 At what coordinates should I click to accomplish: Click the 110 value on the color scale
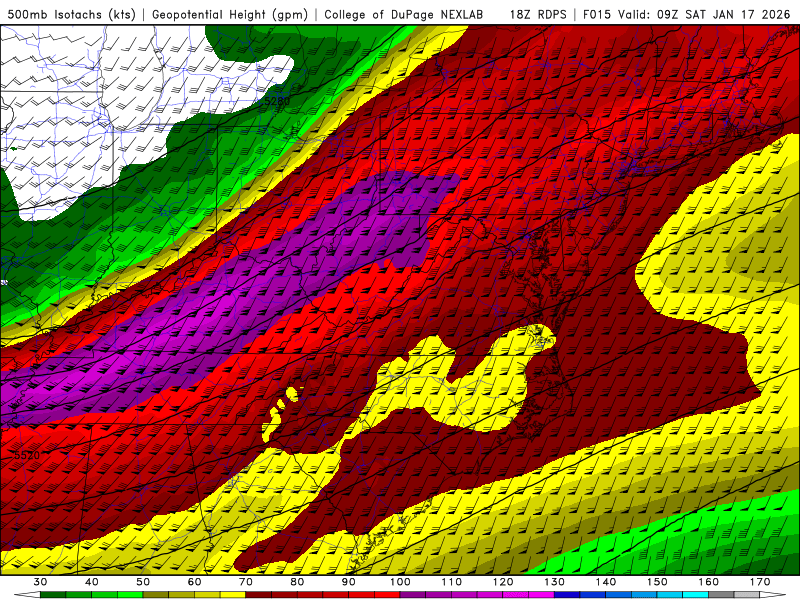coord(452,582)
